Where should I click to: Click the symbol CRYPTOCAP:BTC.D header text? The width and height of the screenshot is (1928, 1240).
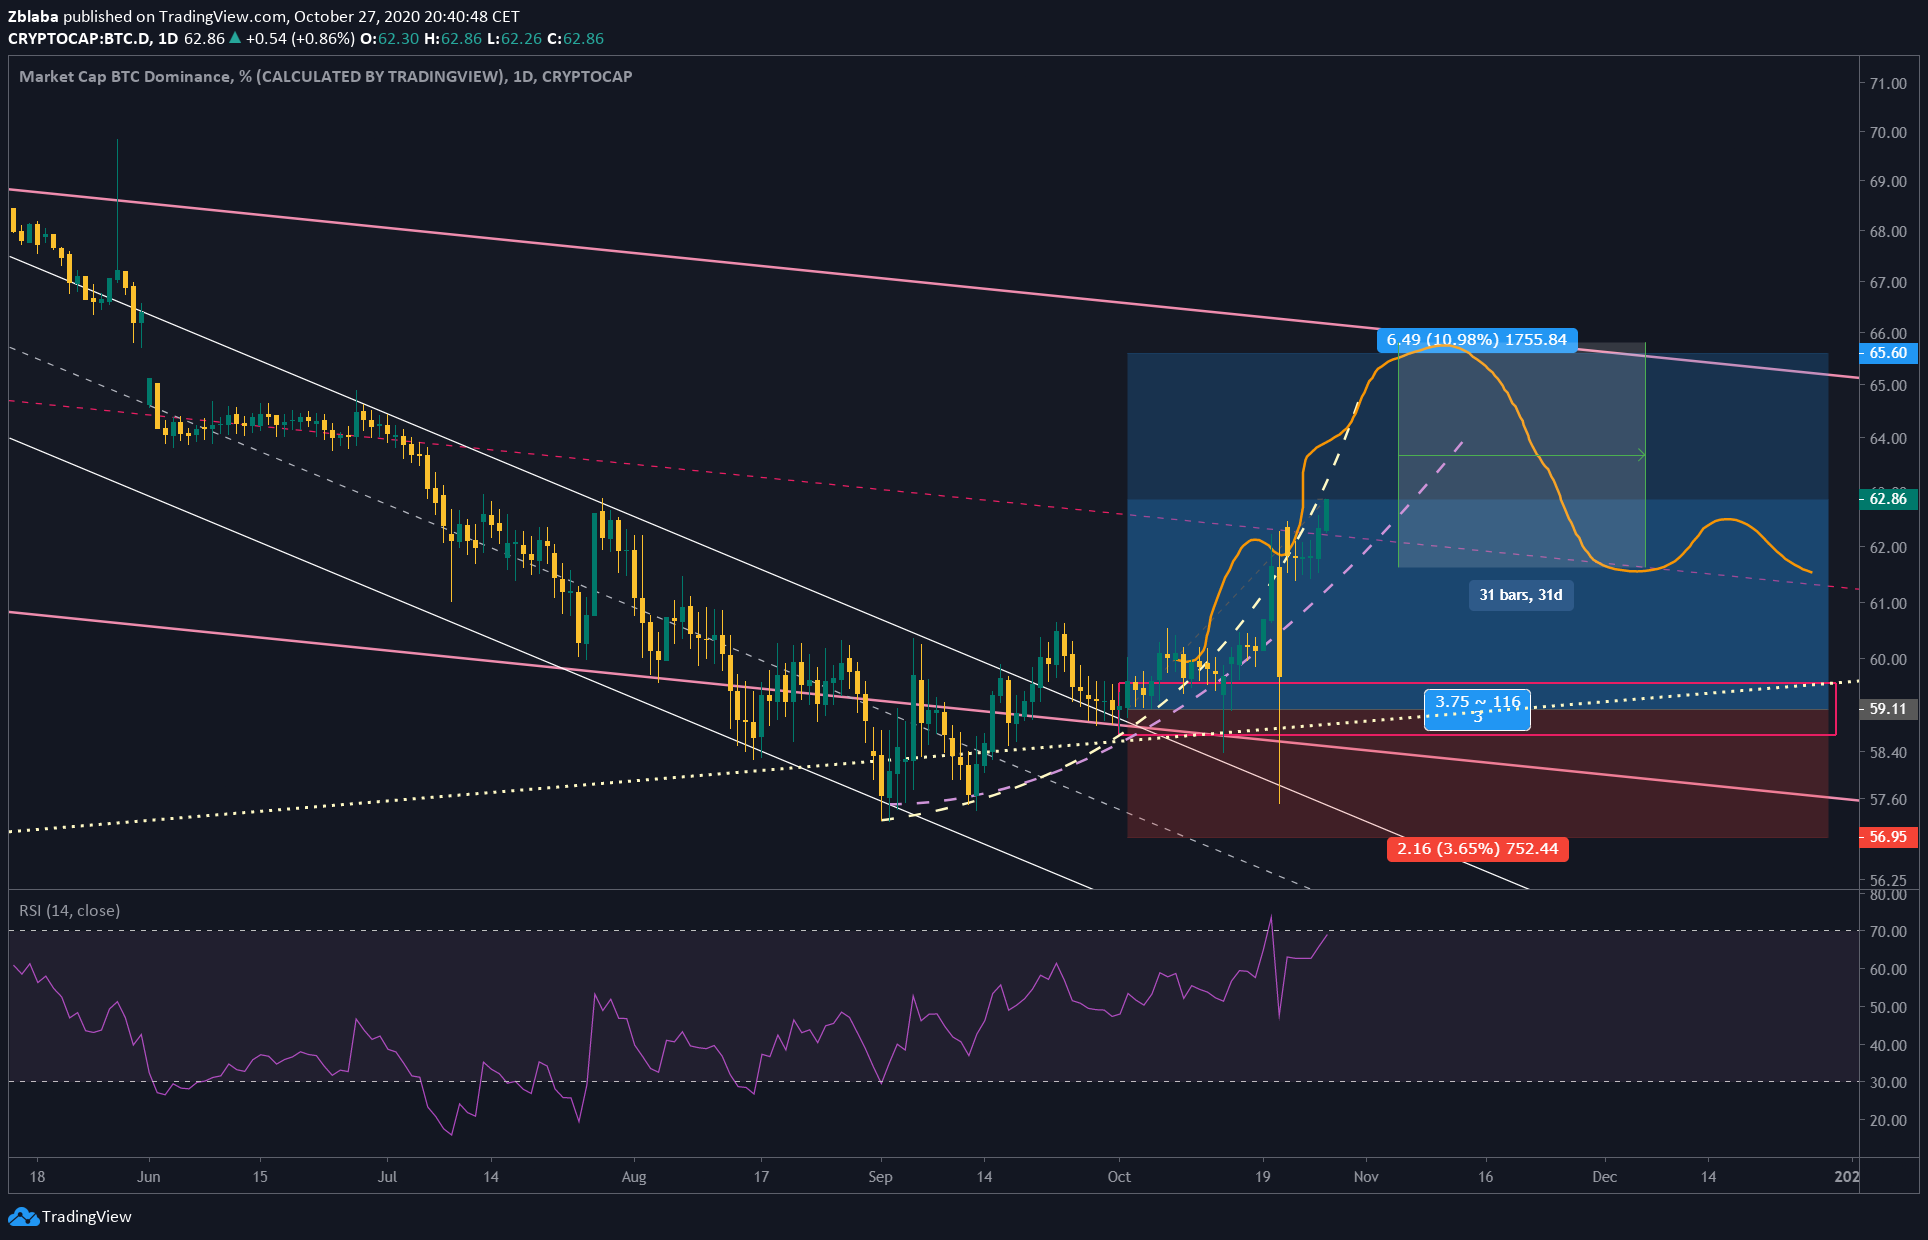80,38
